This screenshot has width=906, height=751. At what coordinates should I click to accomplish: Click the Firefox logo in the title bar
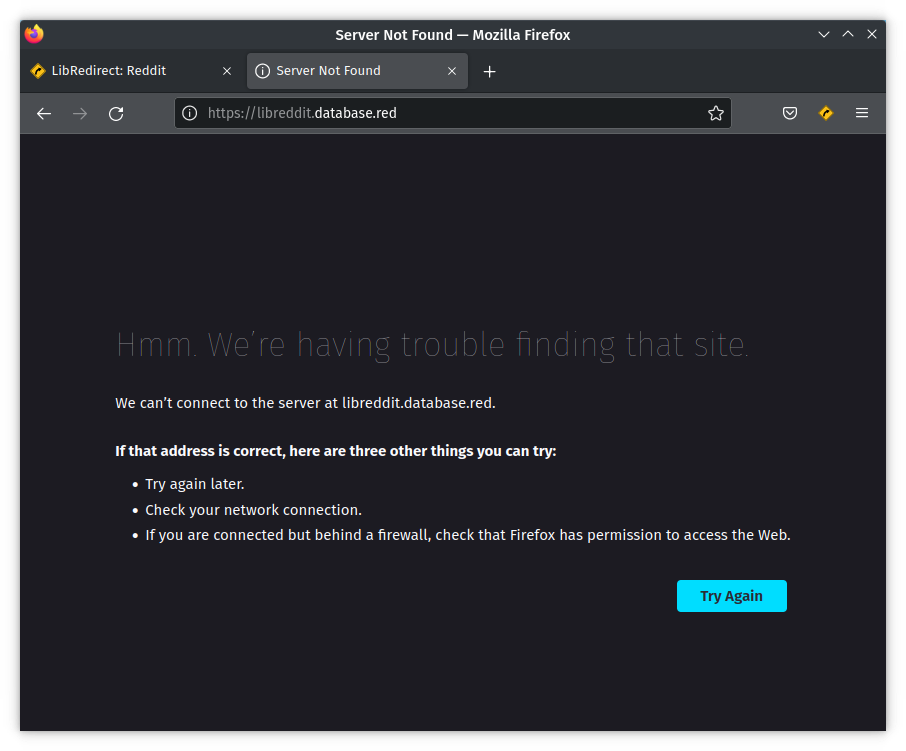coord(33,33)
